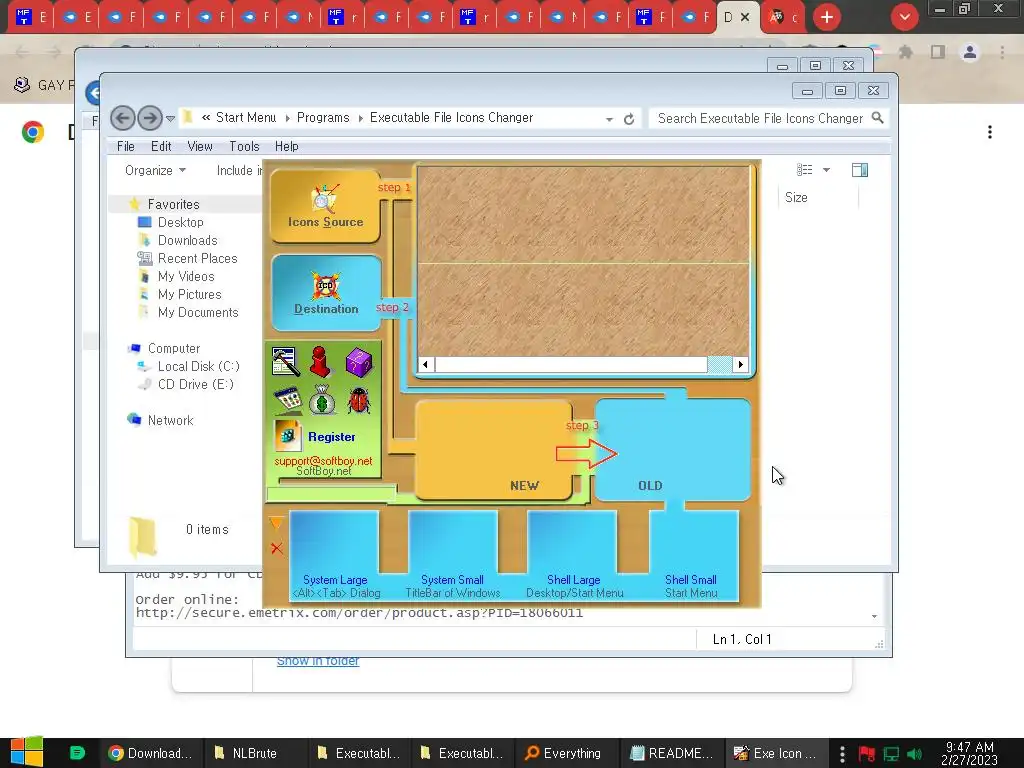Click the Destination button

click(326, 293)
